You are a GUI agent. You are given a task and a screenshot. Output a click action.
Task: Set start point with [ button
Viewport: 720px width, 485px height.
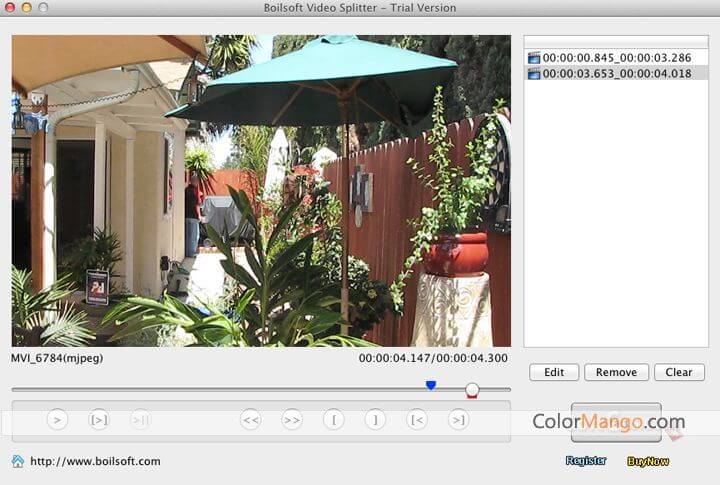(334, 420)
